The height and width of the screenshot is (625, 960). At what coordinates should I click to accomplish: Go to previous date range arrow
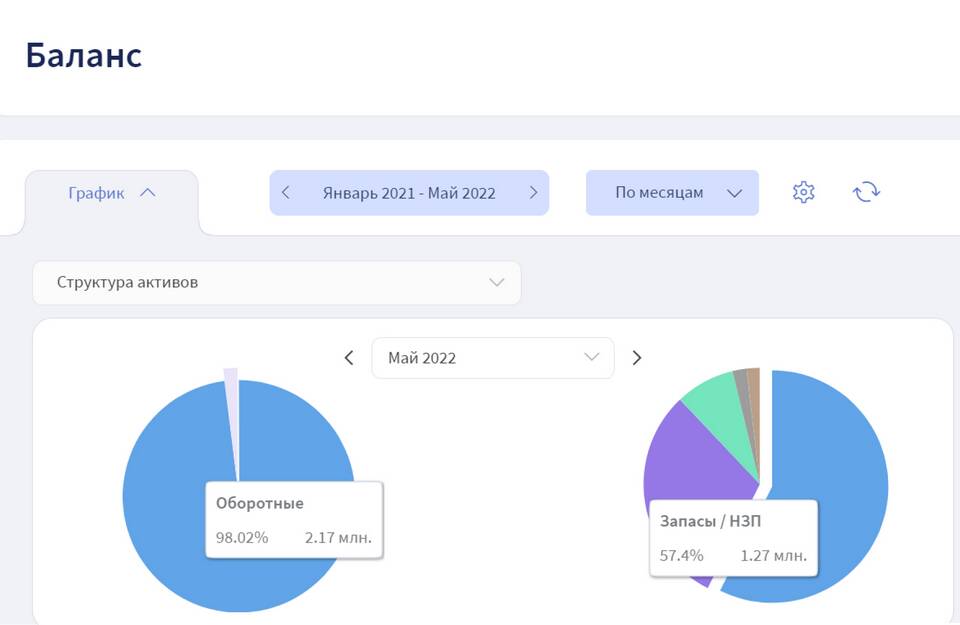click(285, 193)
